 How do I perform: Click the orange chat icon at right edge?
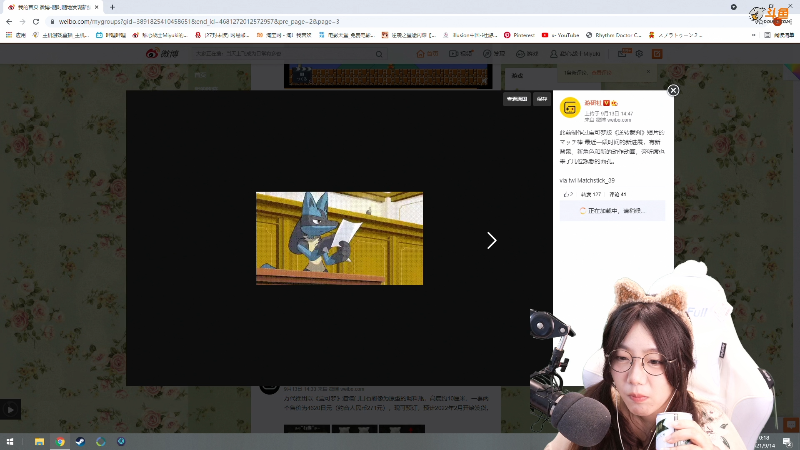pyautogui.click(x=791, y=424)
